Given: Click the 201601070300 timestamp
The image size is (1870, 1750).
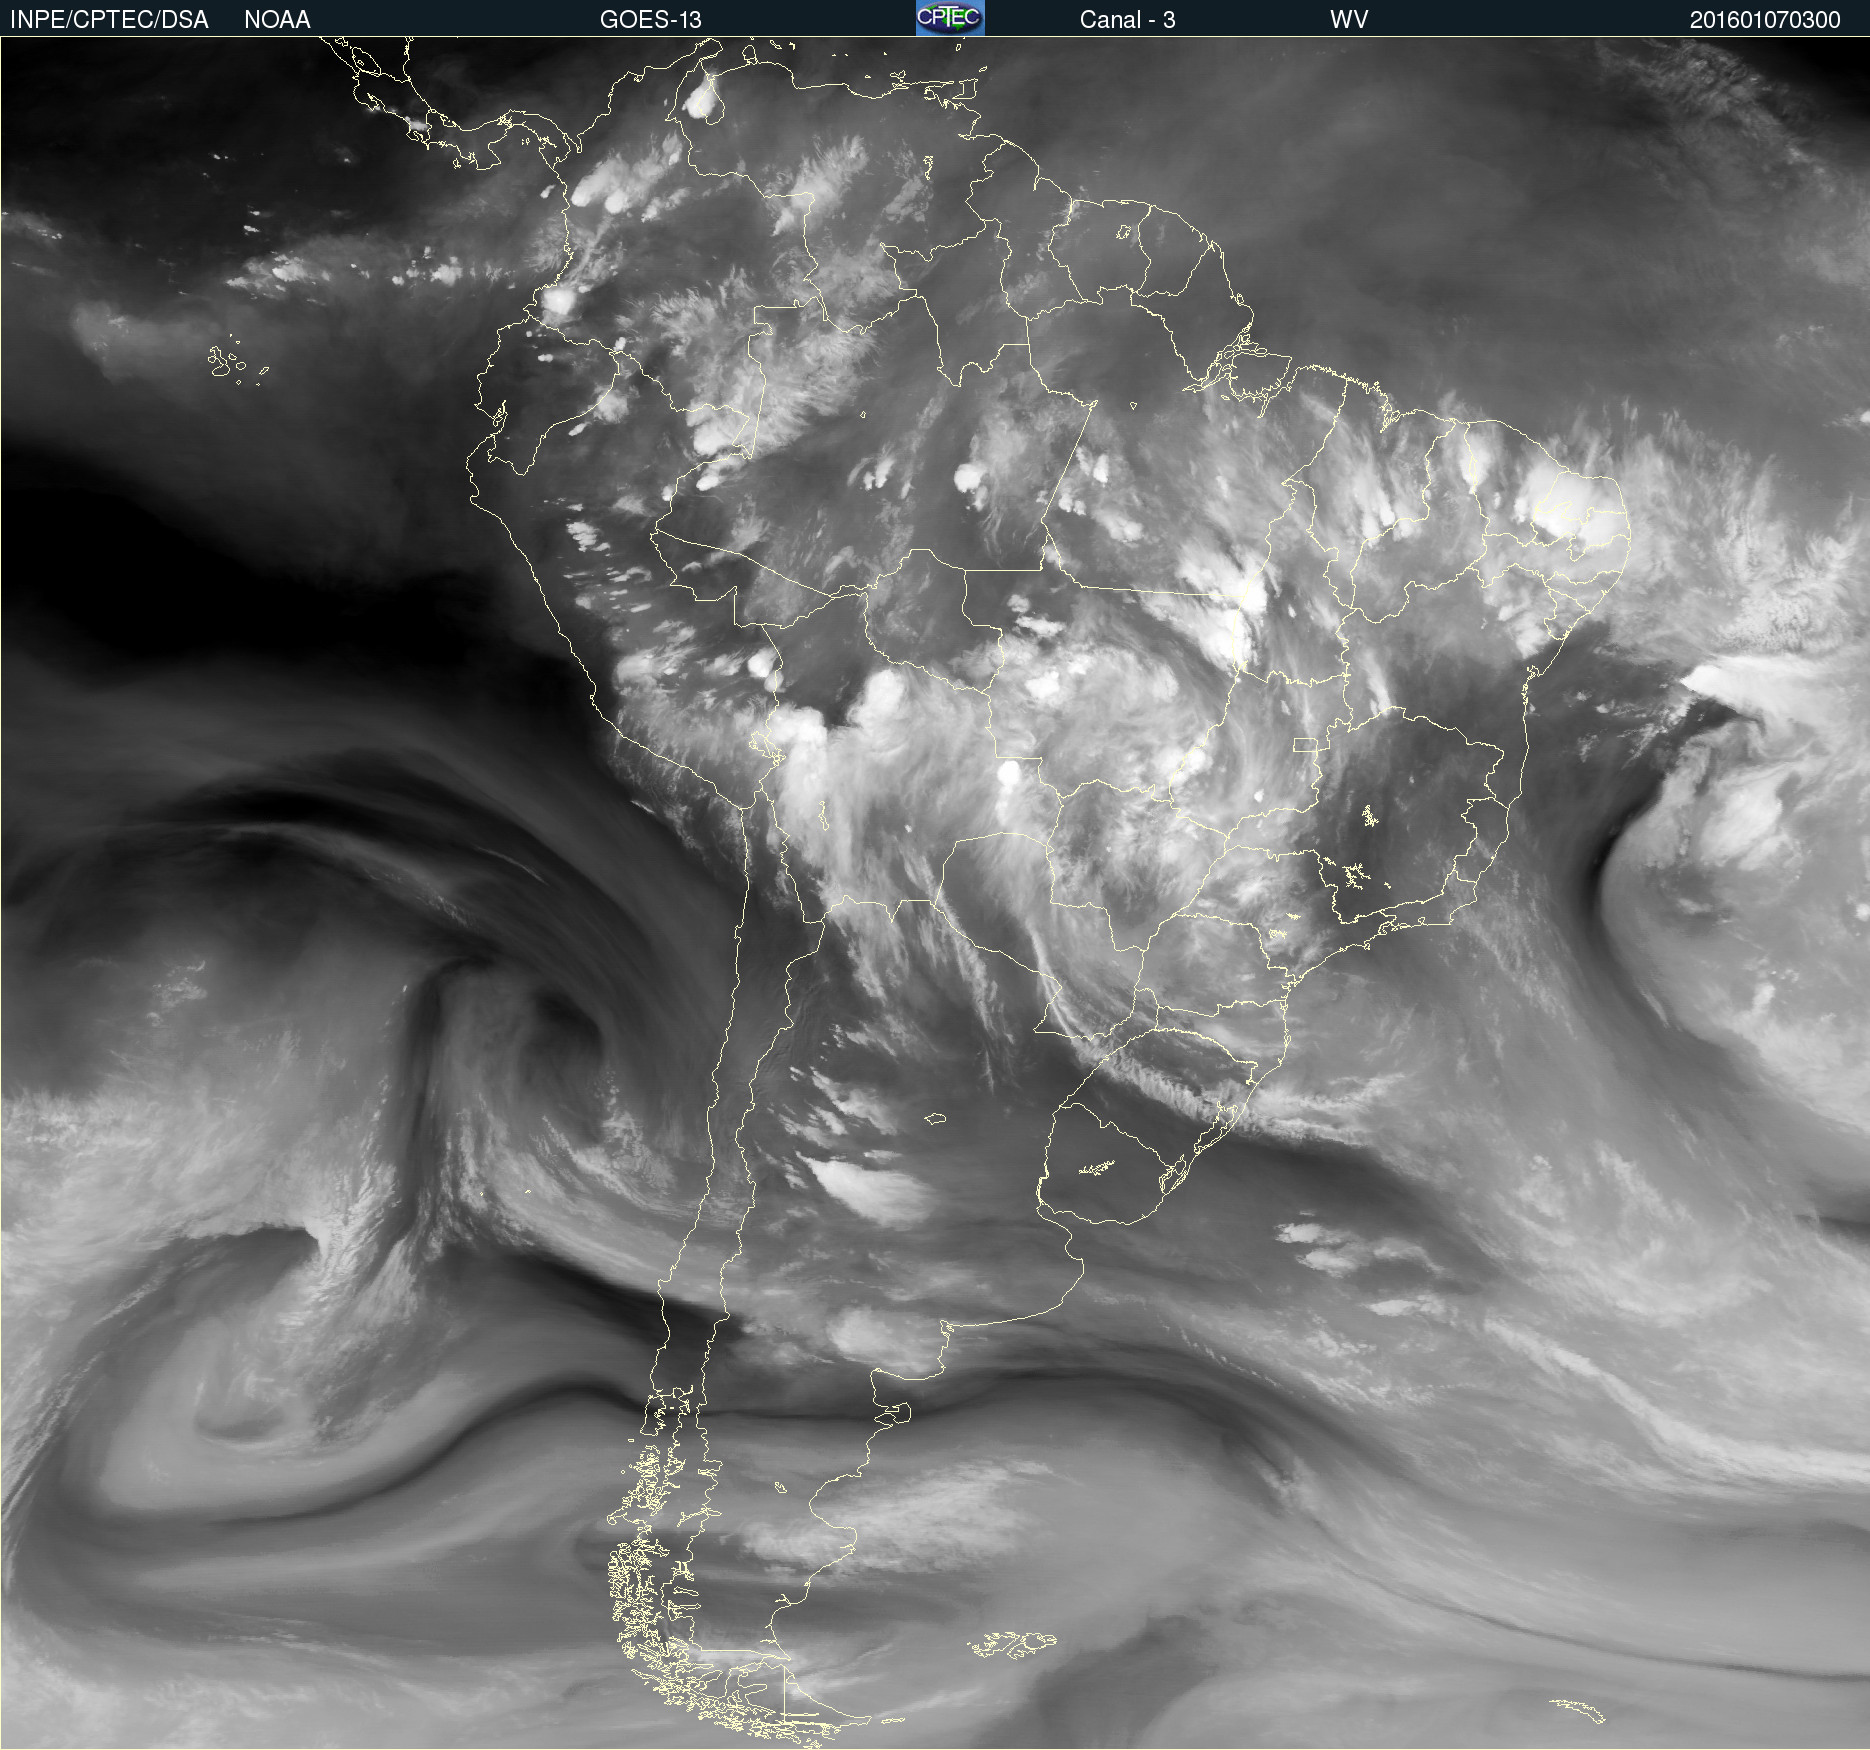Looking at the screenshot, I should (x=1765, y=20).
